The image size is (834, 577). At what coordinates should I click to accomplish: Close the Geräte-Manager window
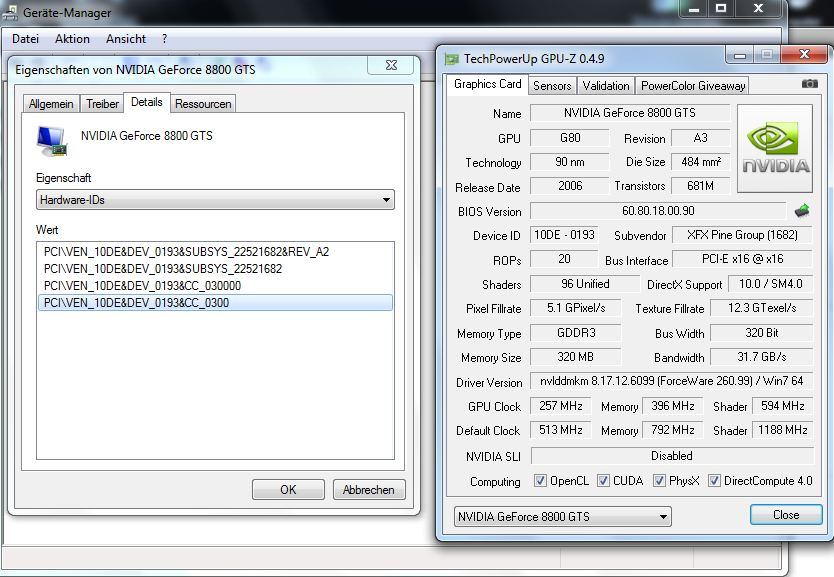759,9
